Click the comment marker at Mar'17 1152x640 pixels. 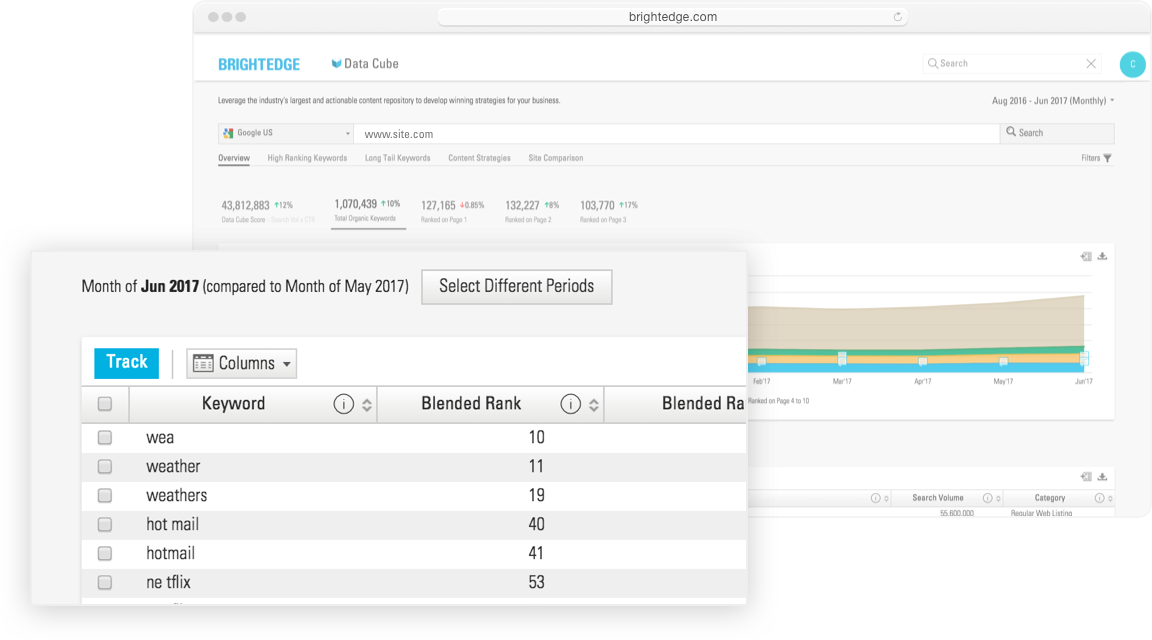pos(842,358)
